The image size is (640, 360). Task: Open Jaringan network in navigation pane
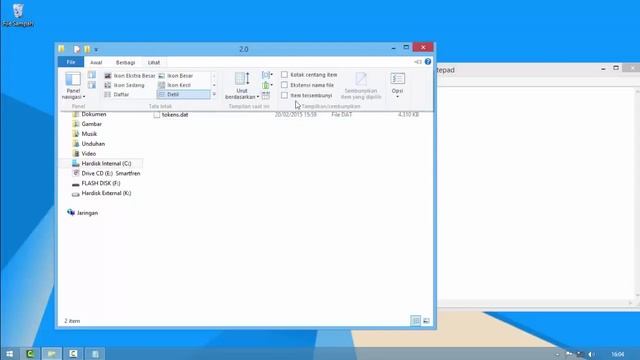(82, 213)
